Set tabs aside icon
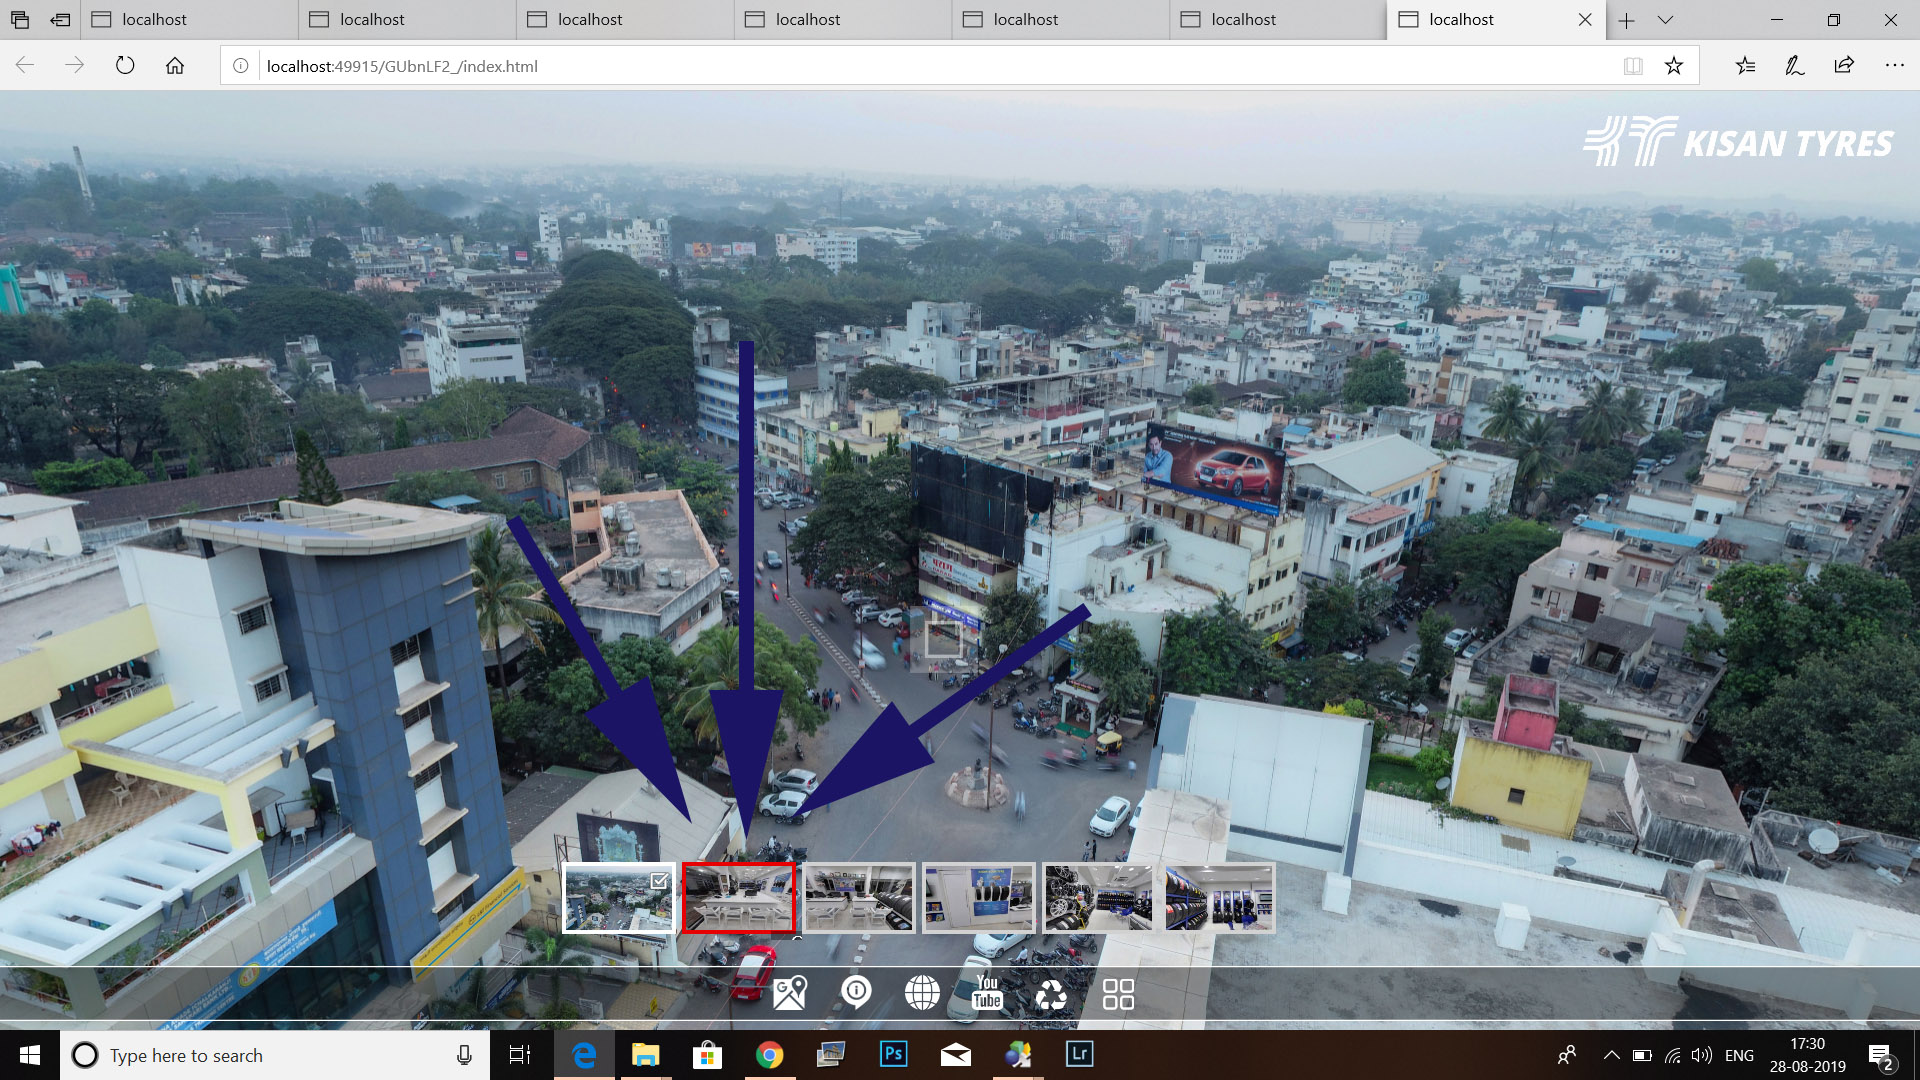Viewport: 1920px width, 1080px height. (x=60, y=20)
